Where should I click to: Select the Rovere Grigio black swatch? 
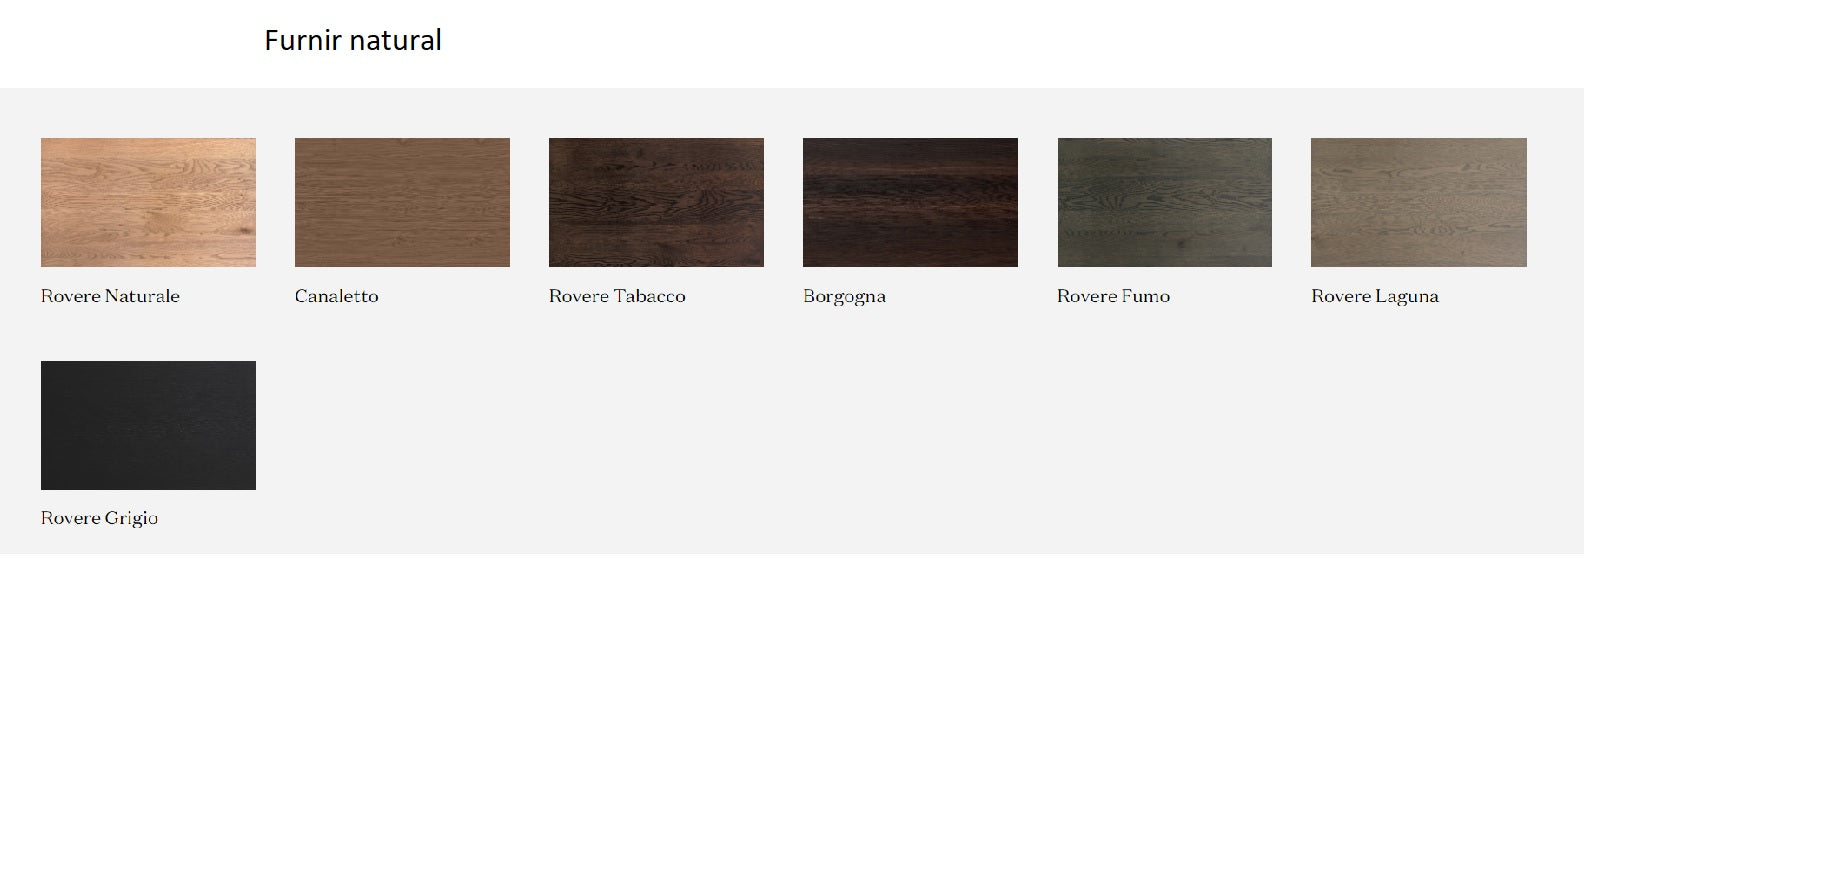148,425
